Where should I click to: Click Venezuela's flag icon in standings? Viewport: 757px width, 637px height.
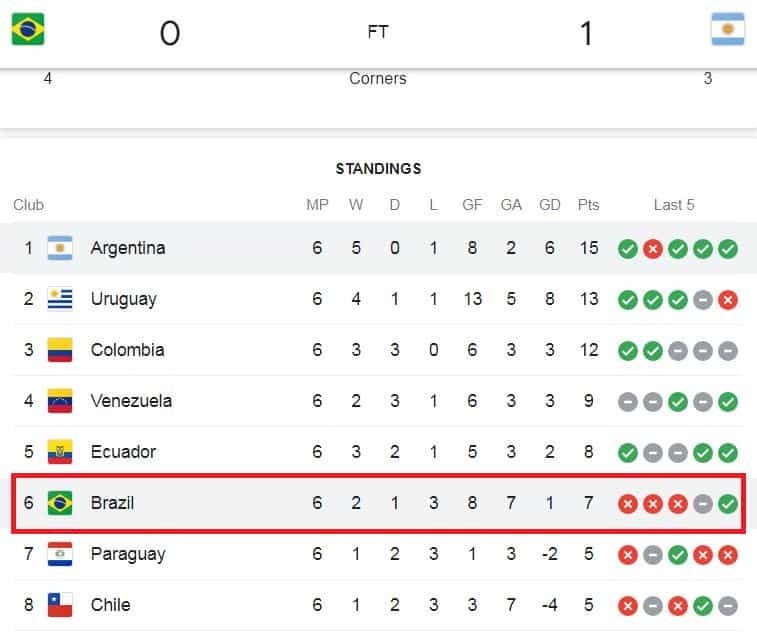tap(60, 401)
